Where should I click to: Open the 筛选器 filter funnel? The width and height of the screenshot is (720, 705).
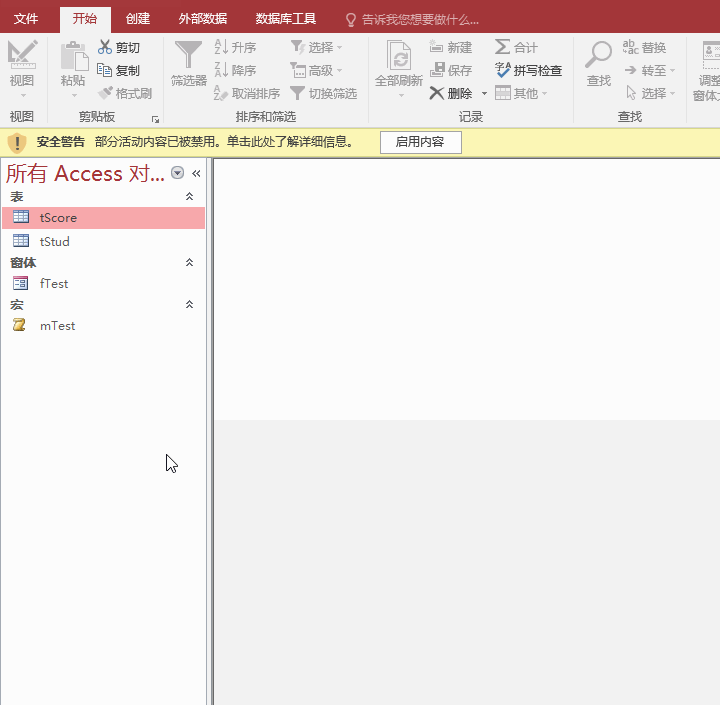pyautogui.click(x=188, y=63)
